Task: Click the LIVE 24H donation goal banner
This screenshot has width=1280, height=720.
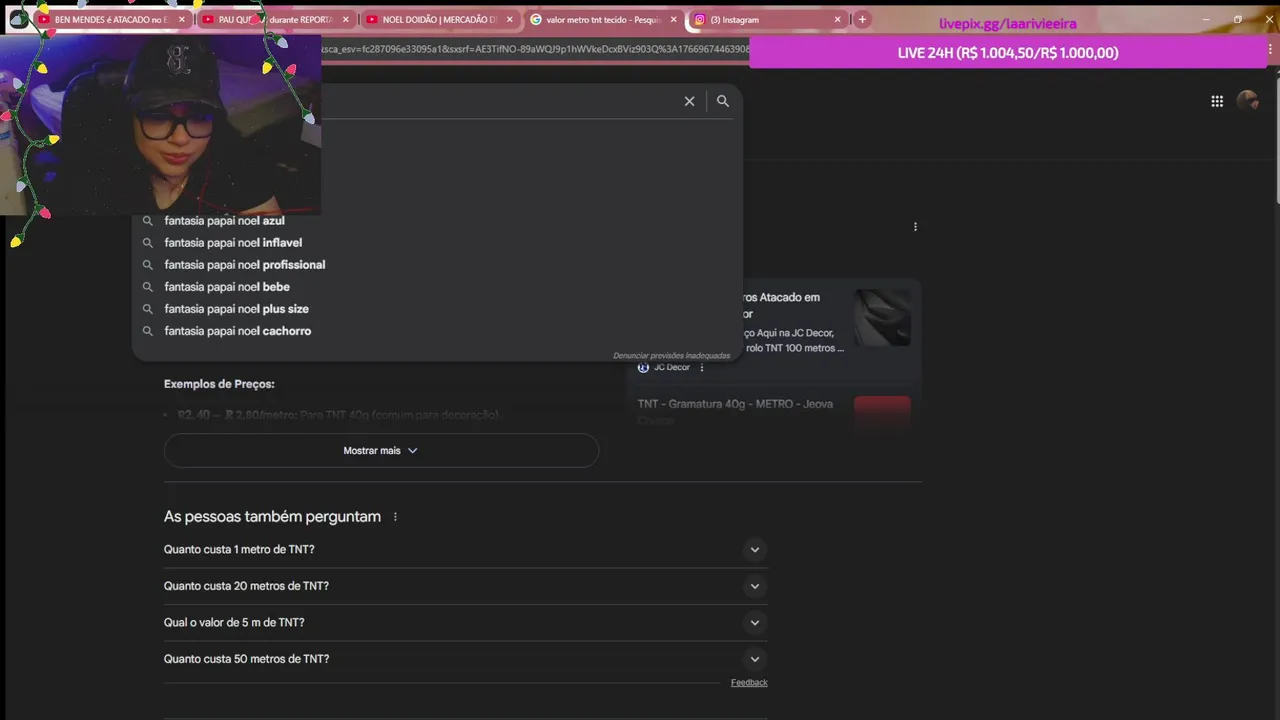Action: tap(1008, 53)
